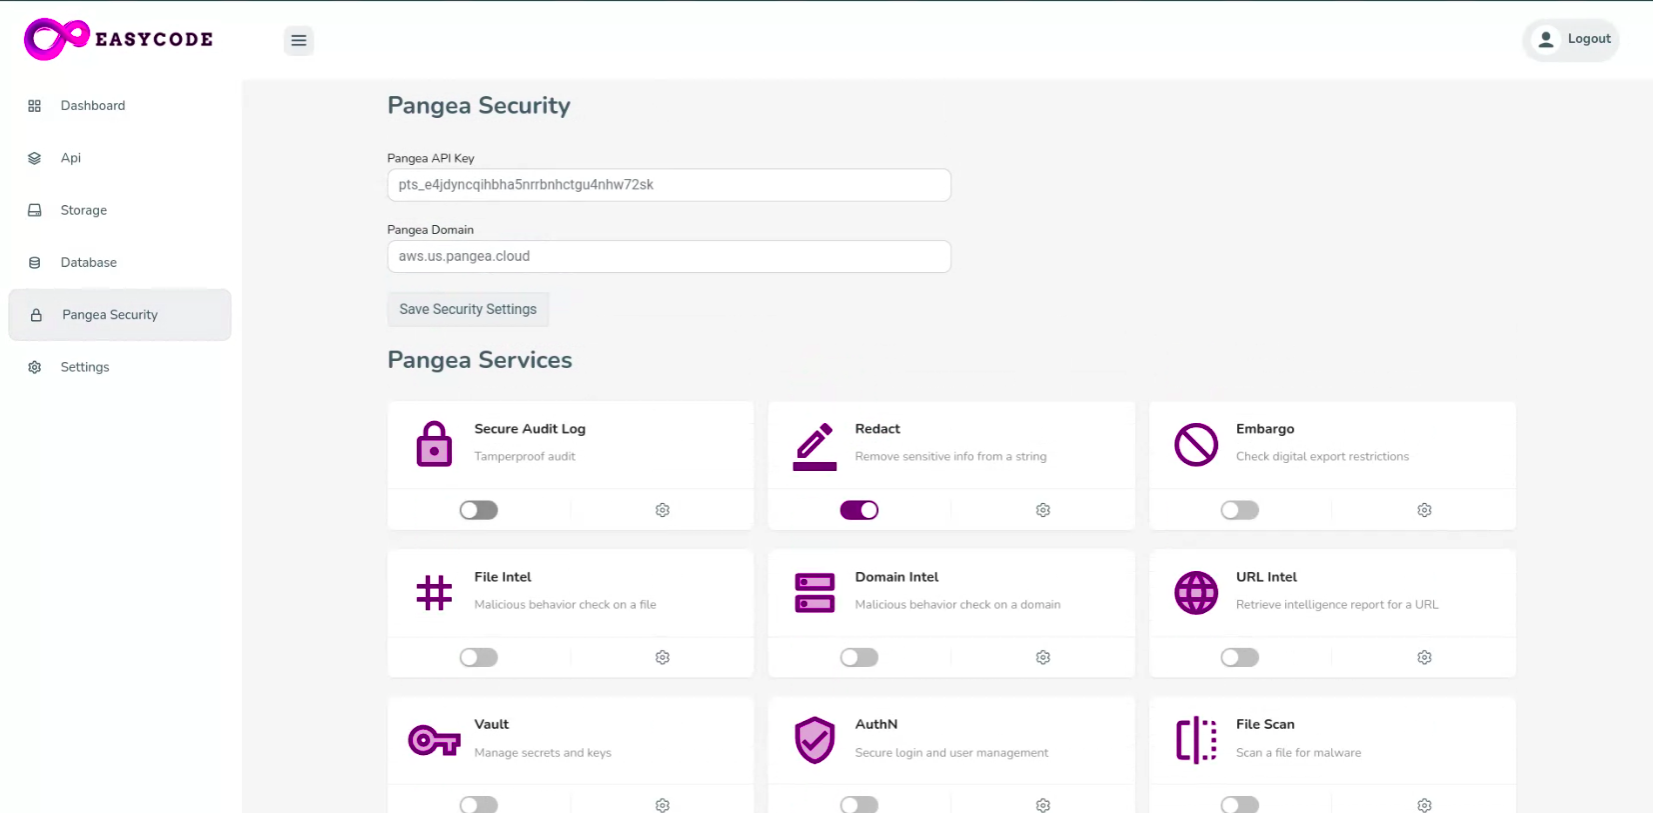Click the EasyCode infinity logo
1653x813 pixels.
pos(57,39)
